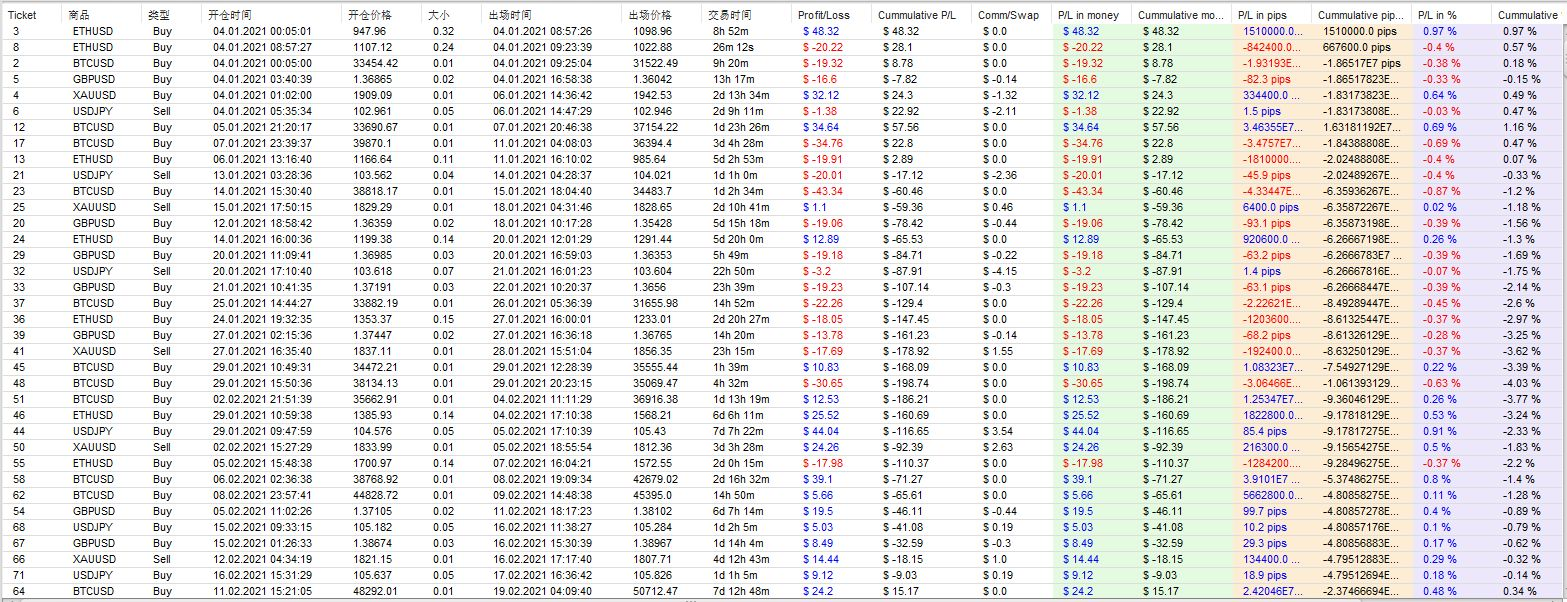1567x602 pixels.
Task: Select the 开仓时间 column header
Action: (x=230, y=16)
